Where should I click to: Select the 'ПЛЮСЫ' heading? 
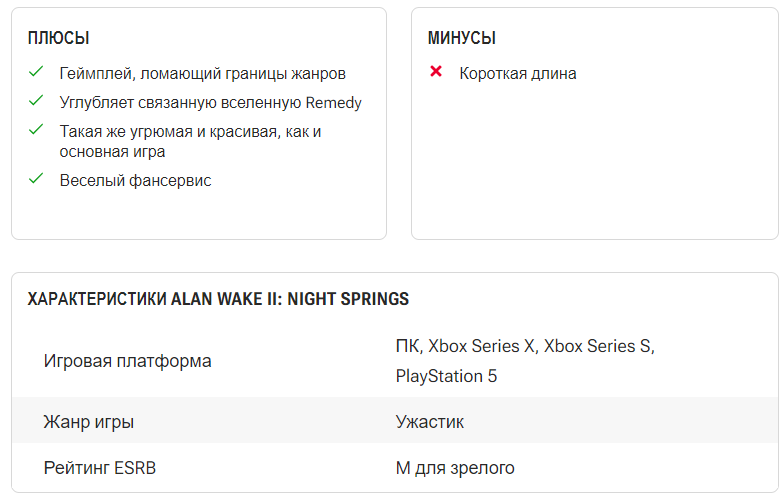[58, 38]
